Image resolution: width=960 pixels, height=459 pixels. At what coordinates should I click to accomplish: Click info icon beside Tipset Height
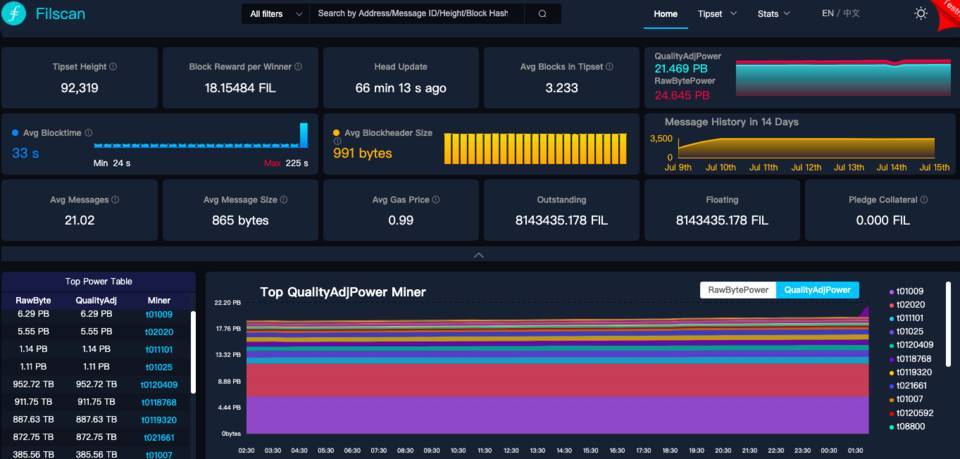[x=113, y=67]
